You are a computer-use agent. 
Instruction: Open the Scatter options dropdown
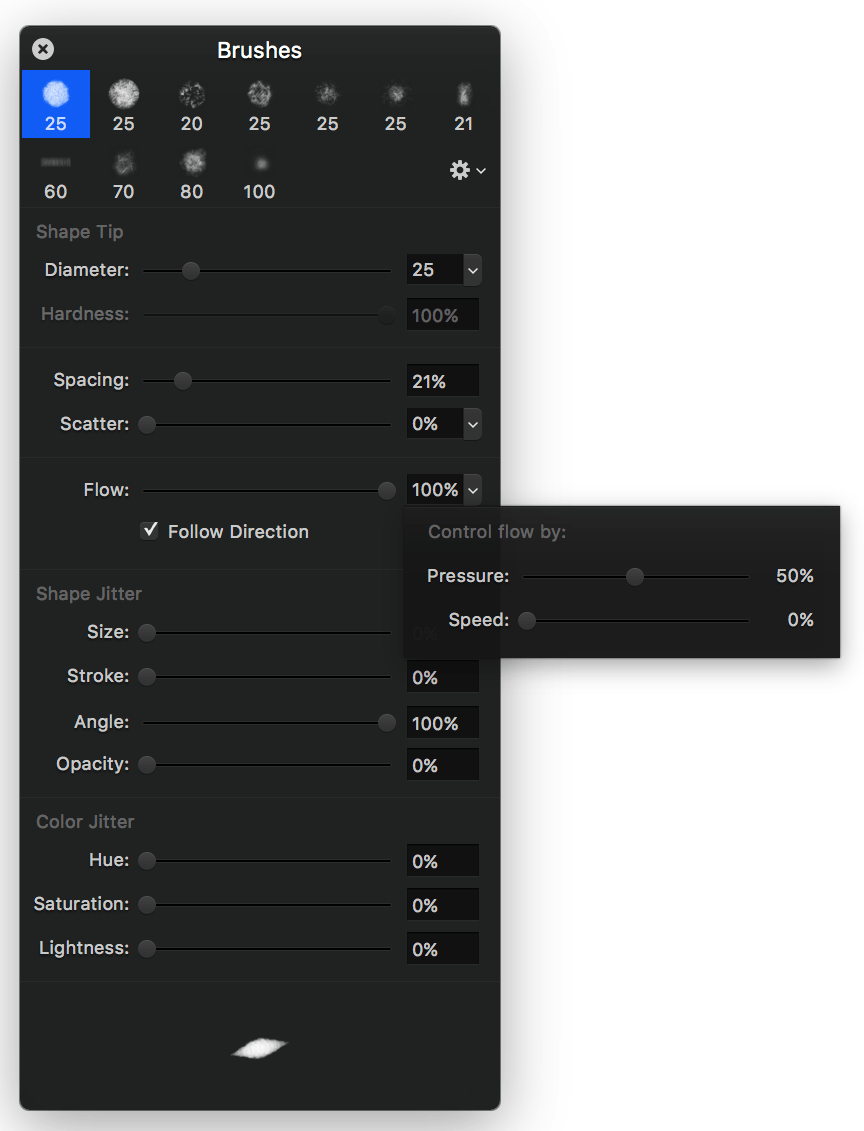point(472,424)
